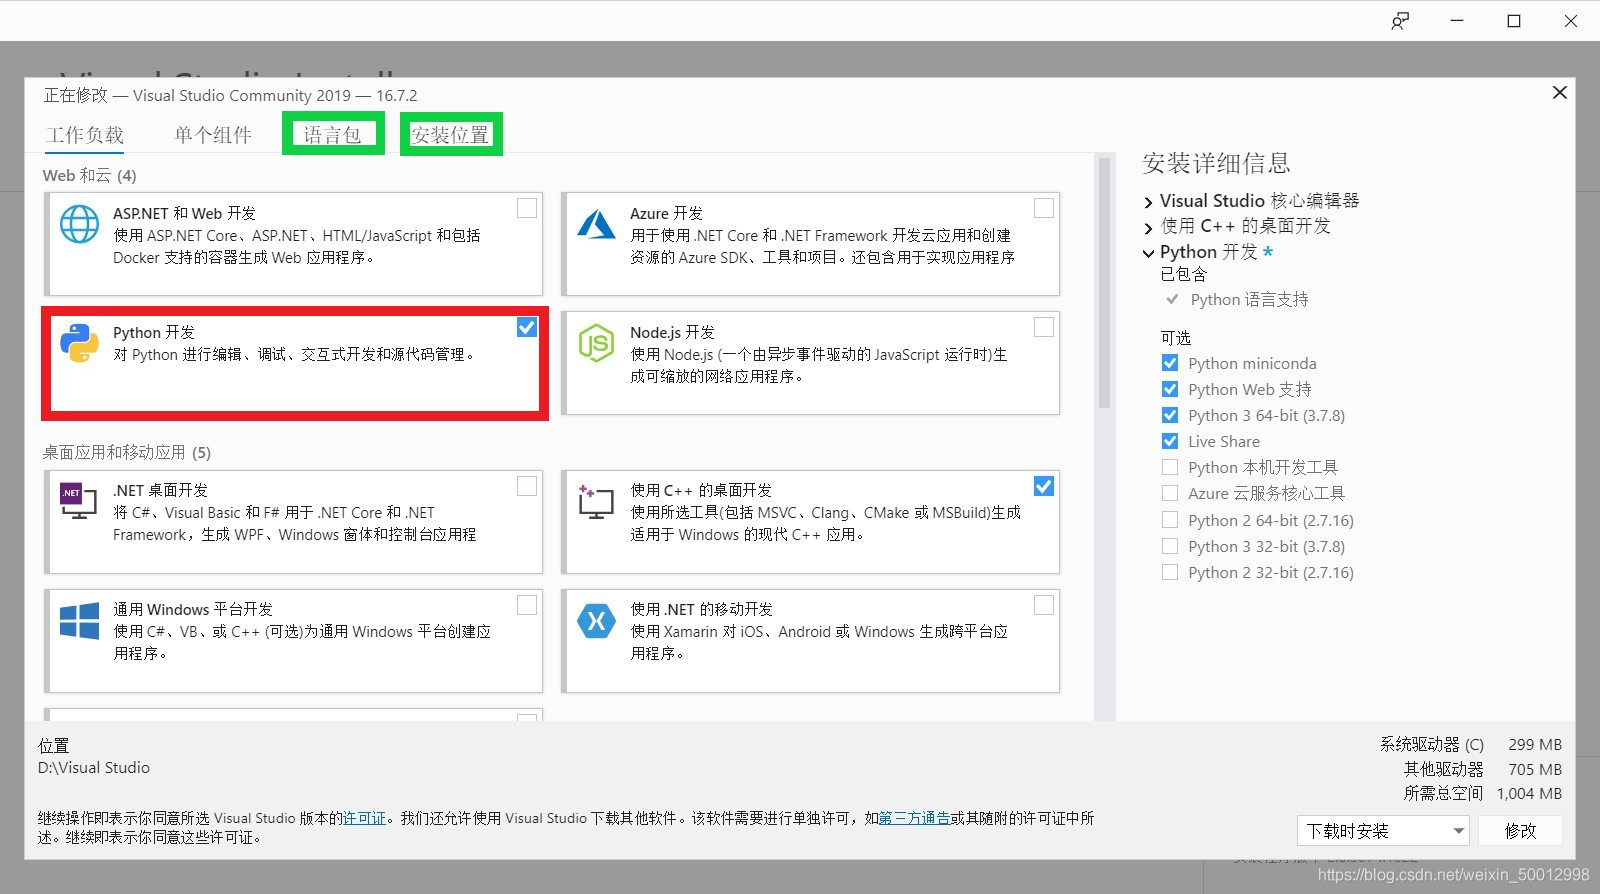1600x894 pixels.
Task: Check Python 2 64-bit (2.7.16) option
Action: 1170,520
